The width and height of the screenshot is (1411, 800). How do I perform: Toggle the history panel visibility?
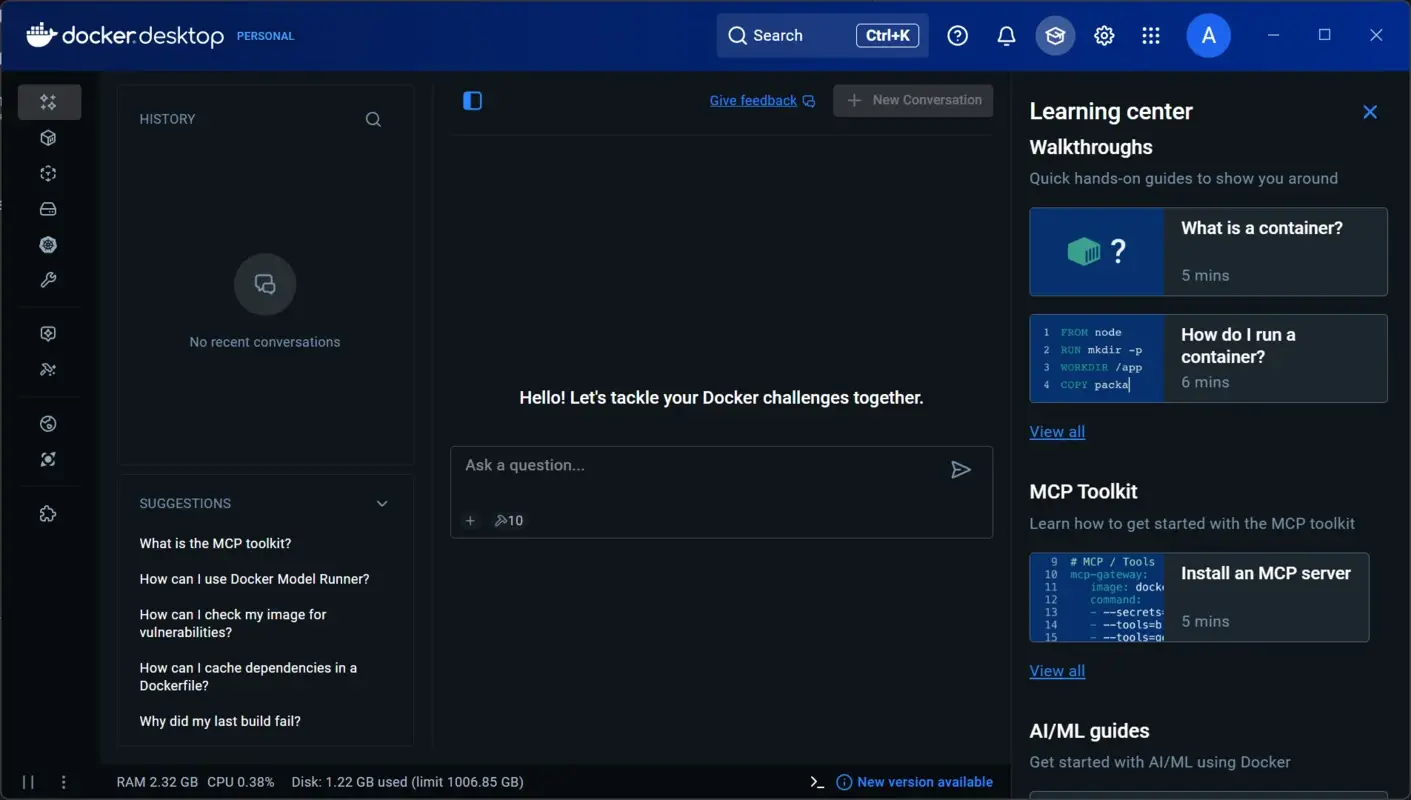coord(472,100)
